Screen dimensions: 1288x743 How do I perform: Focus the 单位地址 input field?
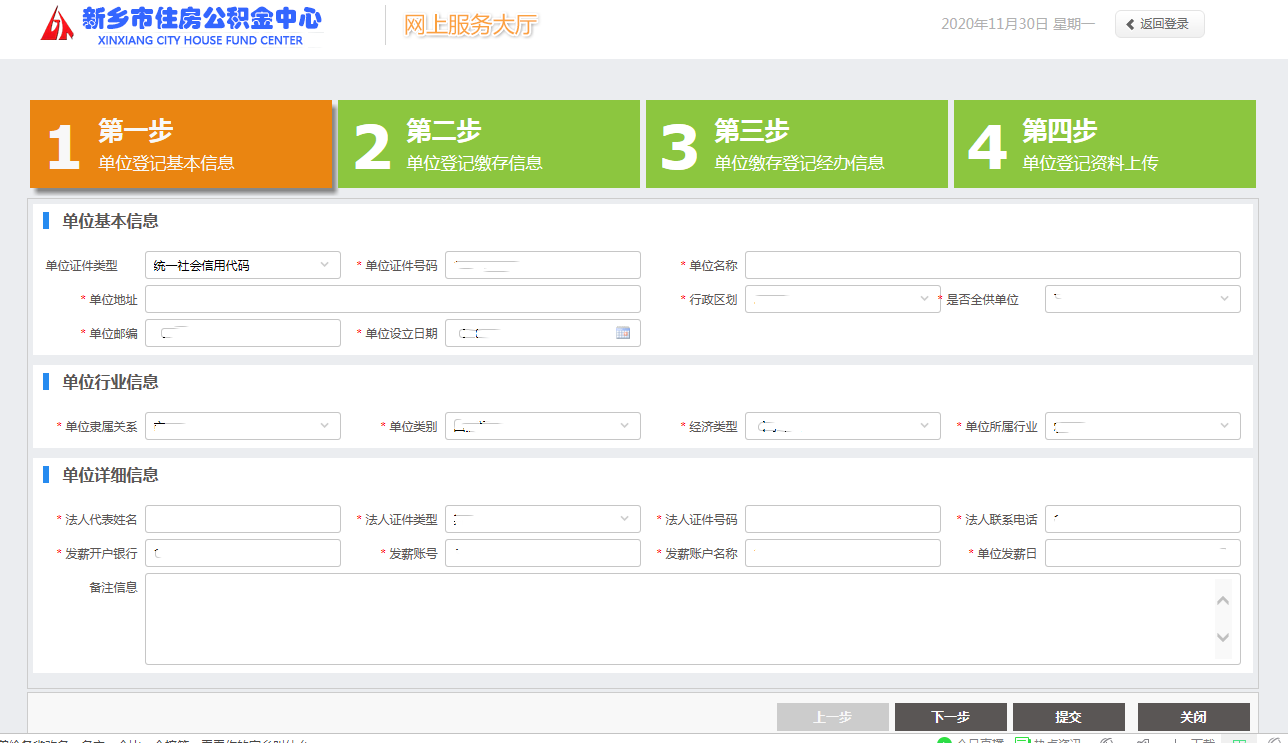(393, 299)
